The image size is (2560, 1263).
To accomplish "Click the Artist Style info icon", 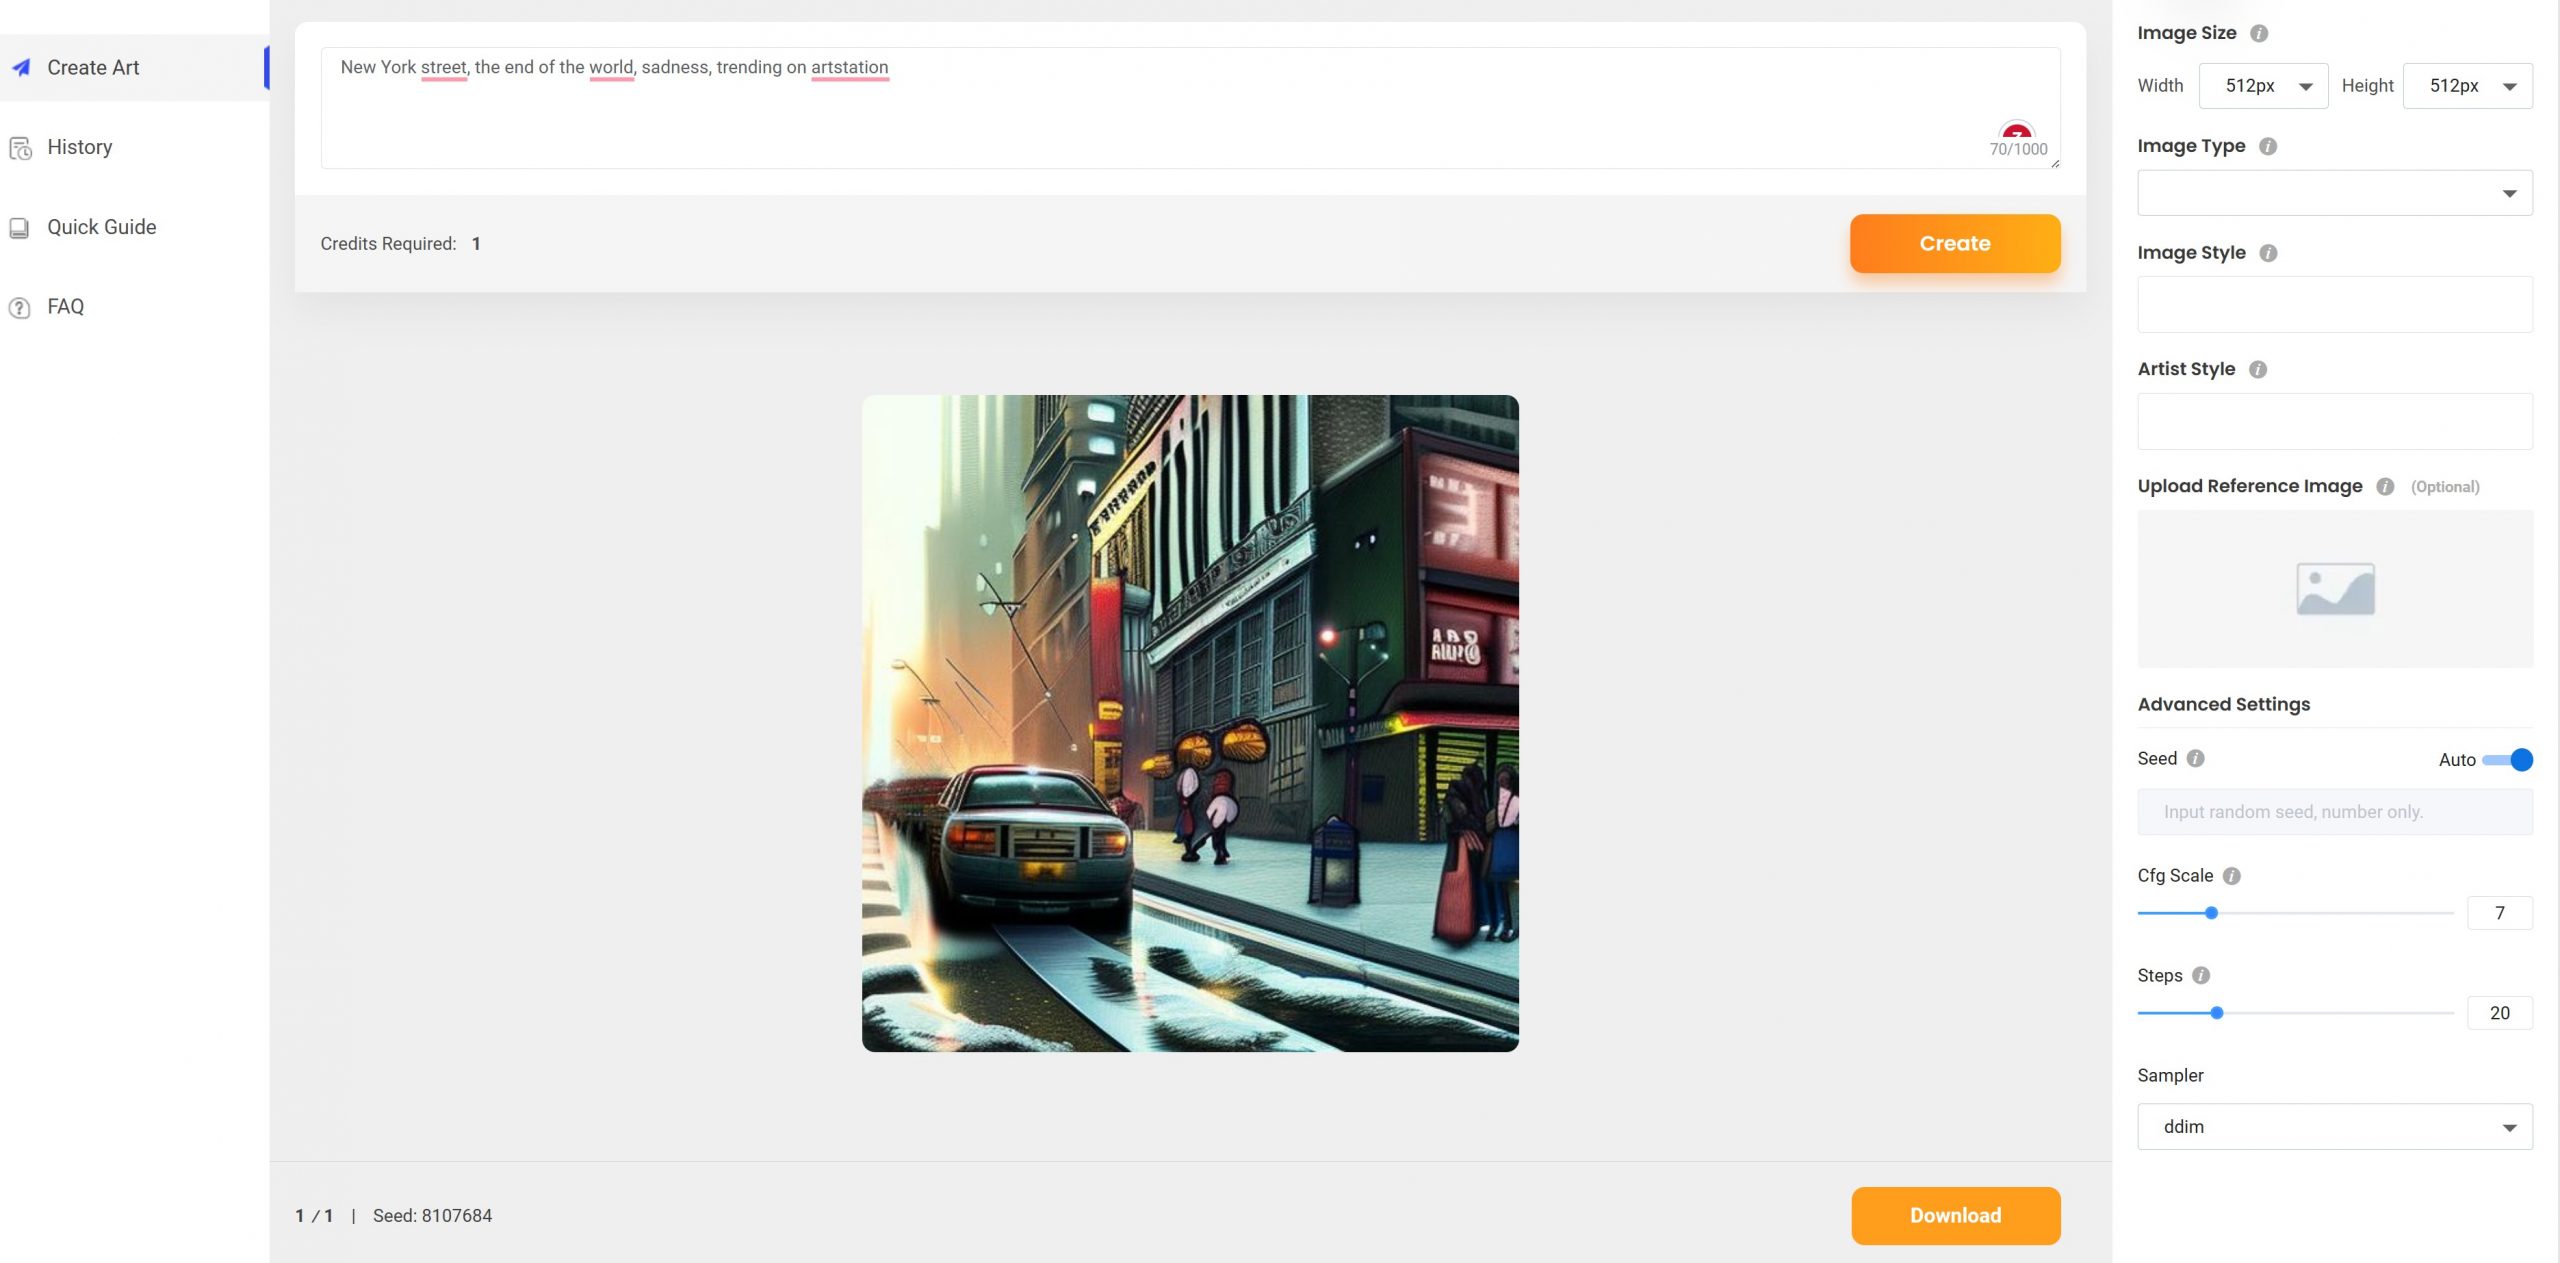I will coord(2257,369).
